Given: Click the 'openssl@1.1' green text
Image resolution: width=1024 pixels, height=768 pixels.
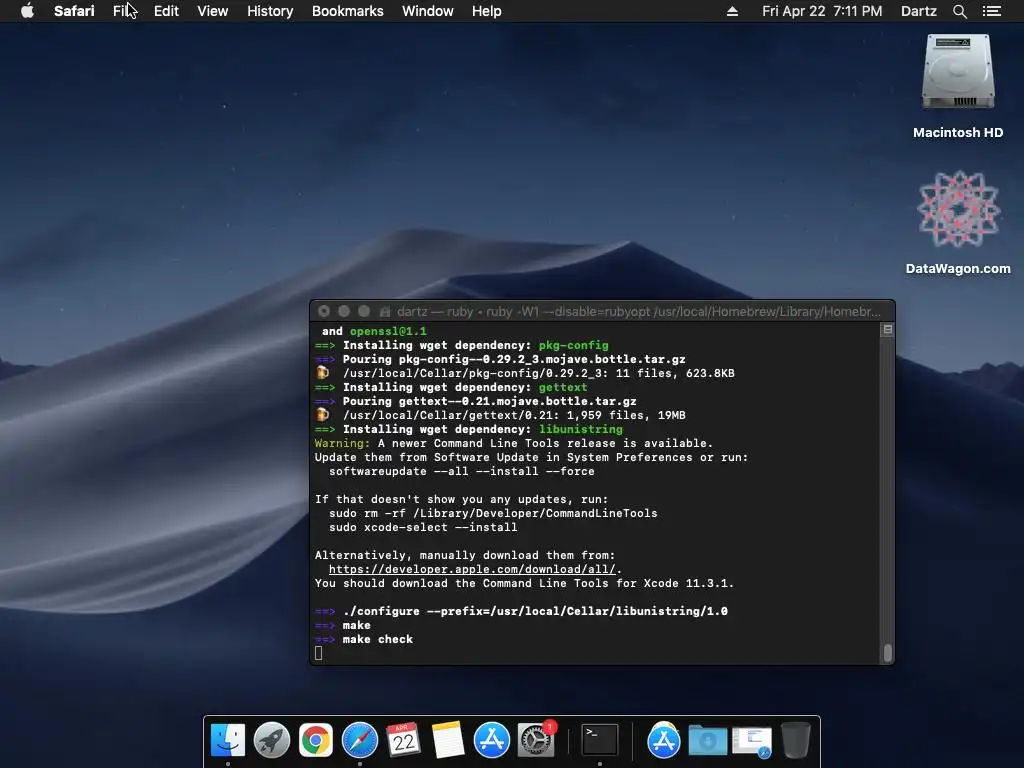Looking at the screenshot, I should [388, 331].
